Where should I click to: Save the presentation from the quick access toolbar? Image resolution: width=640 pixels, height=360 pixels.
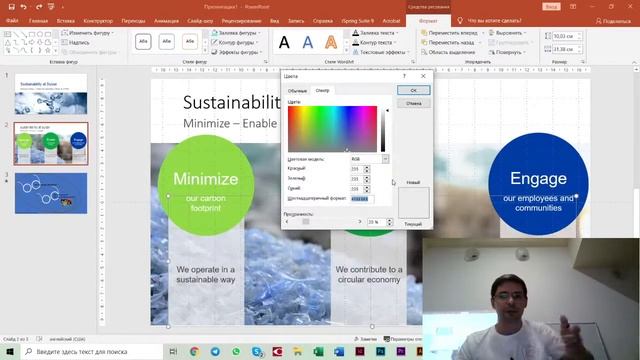pyautogui.click(x=11, y=7)
